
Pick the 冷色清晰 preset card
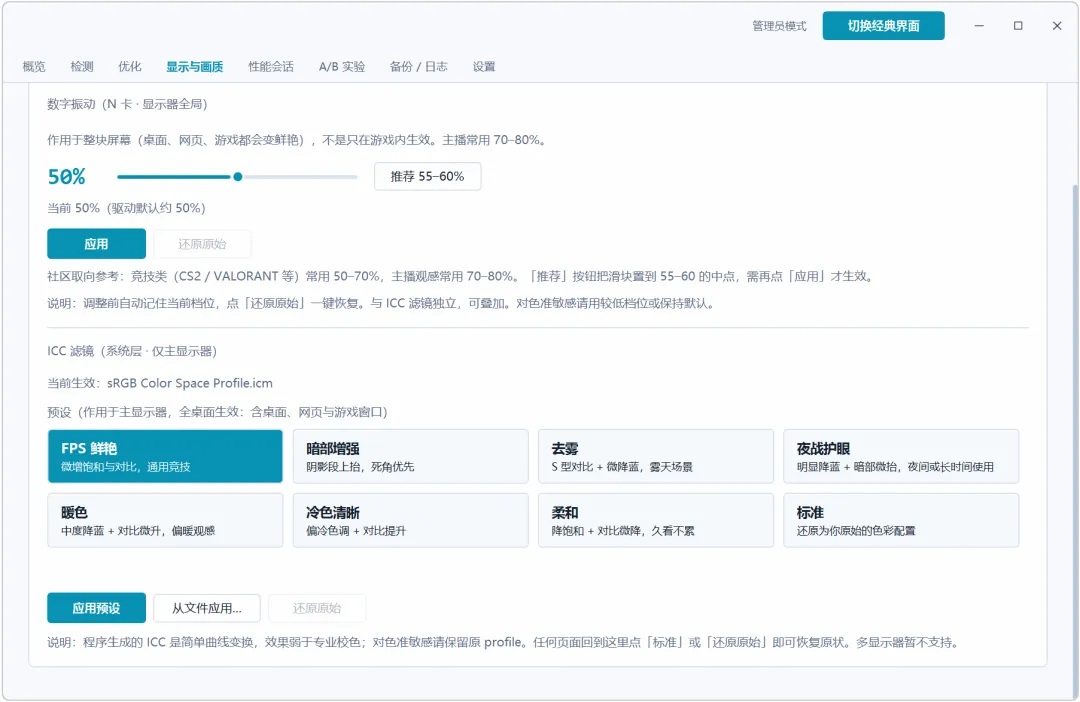(x=411, y=520)
